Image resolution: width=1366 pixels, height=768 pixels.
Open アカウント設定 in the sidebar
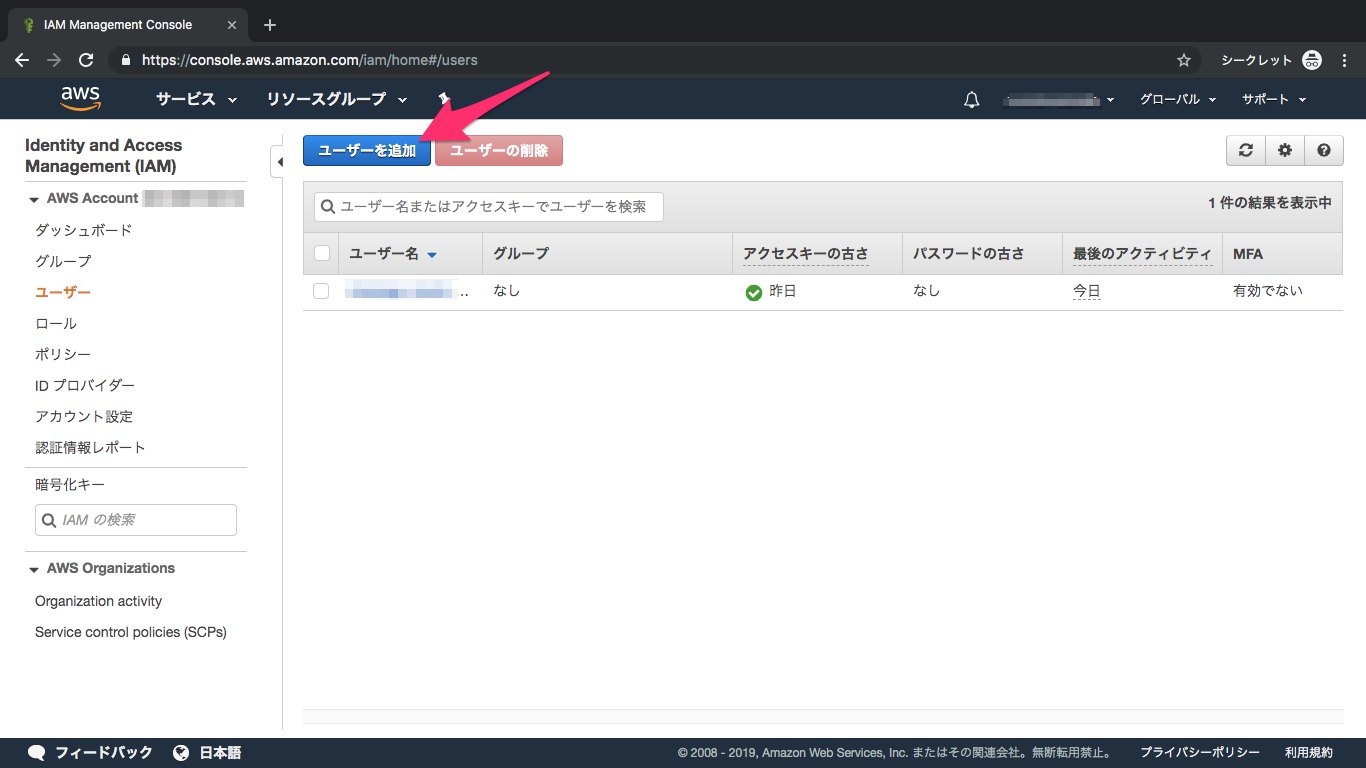click(x=84, y=416)
